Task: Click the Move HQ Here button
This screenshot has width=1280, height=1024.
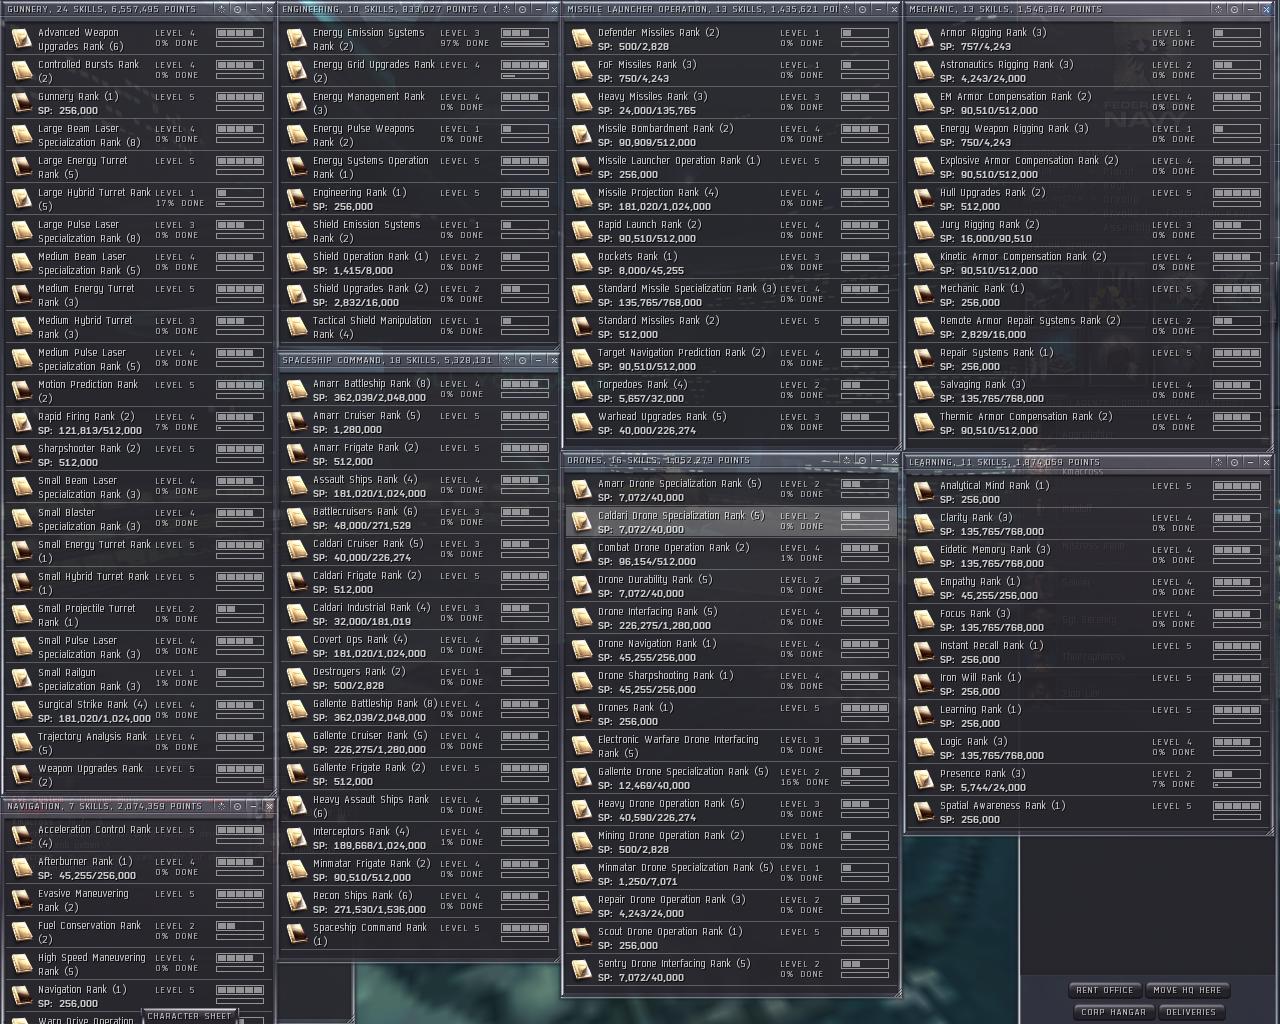Action: (x=1186, y=990)
